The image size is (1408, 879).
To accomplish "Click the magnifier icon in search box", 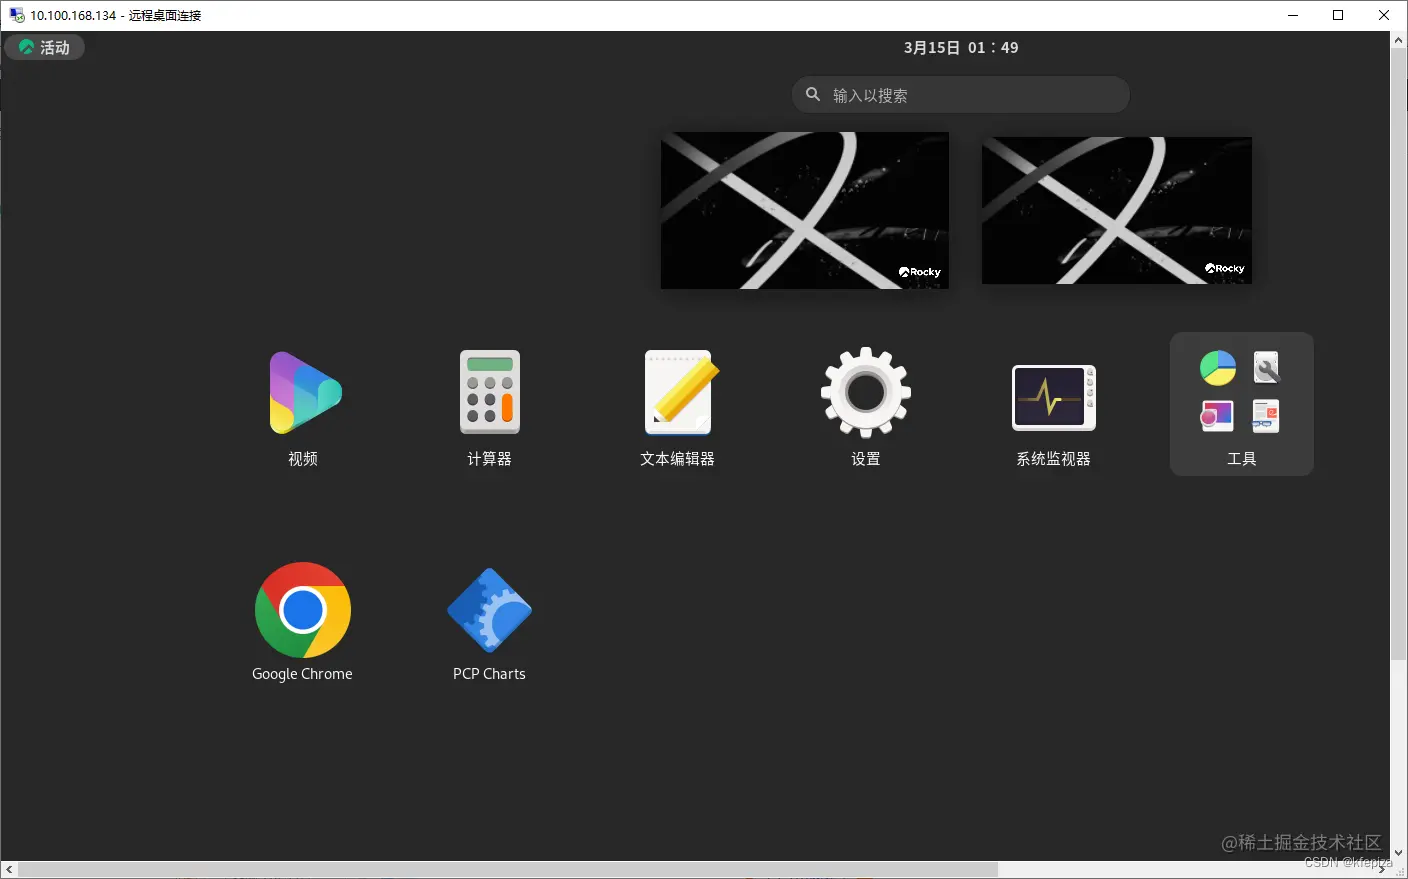I will (x=813, y=94).
